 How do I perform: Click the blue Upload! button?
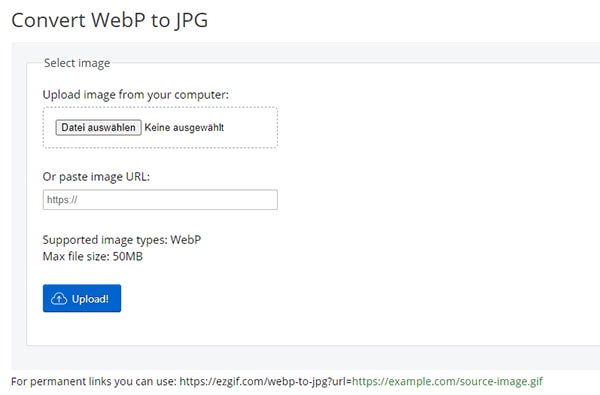click(x=82, y=298)
